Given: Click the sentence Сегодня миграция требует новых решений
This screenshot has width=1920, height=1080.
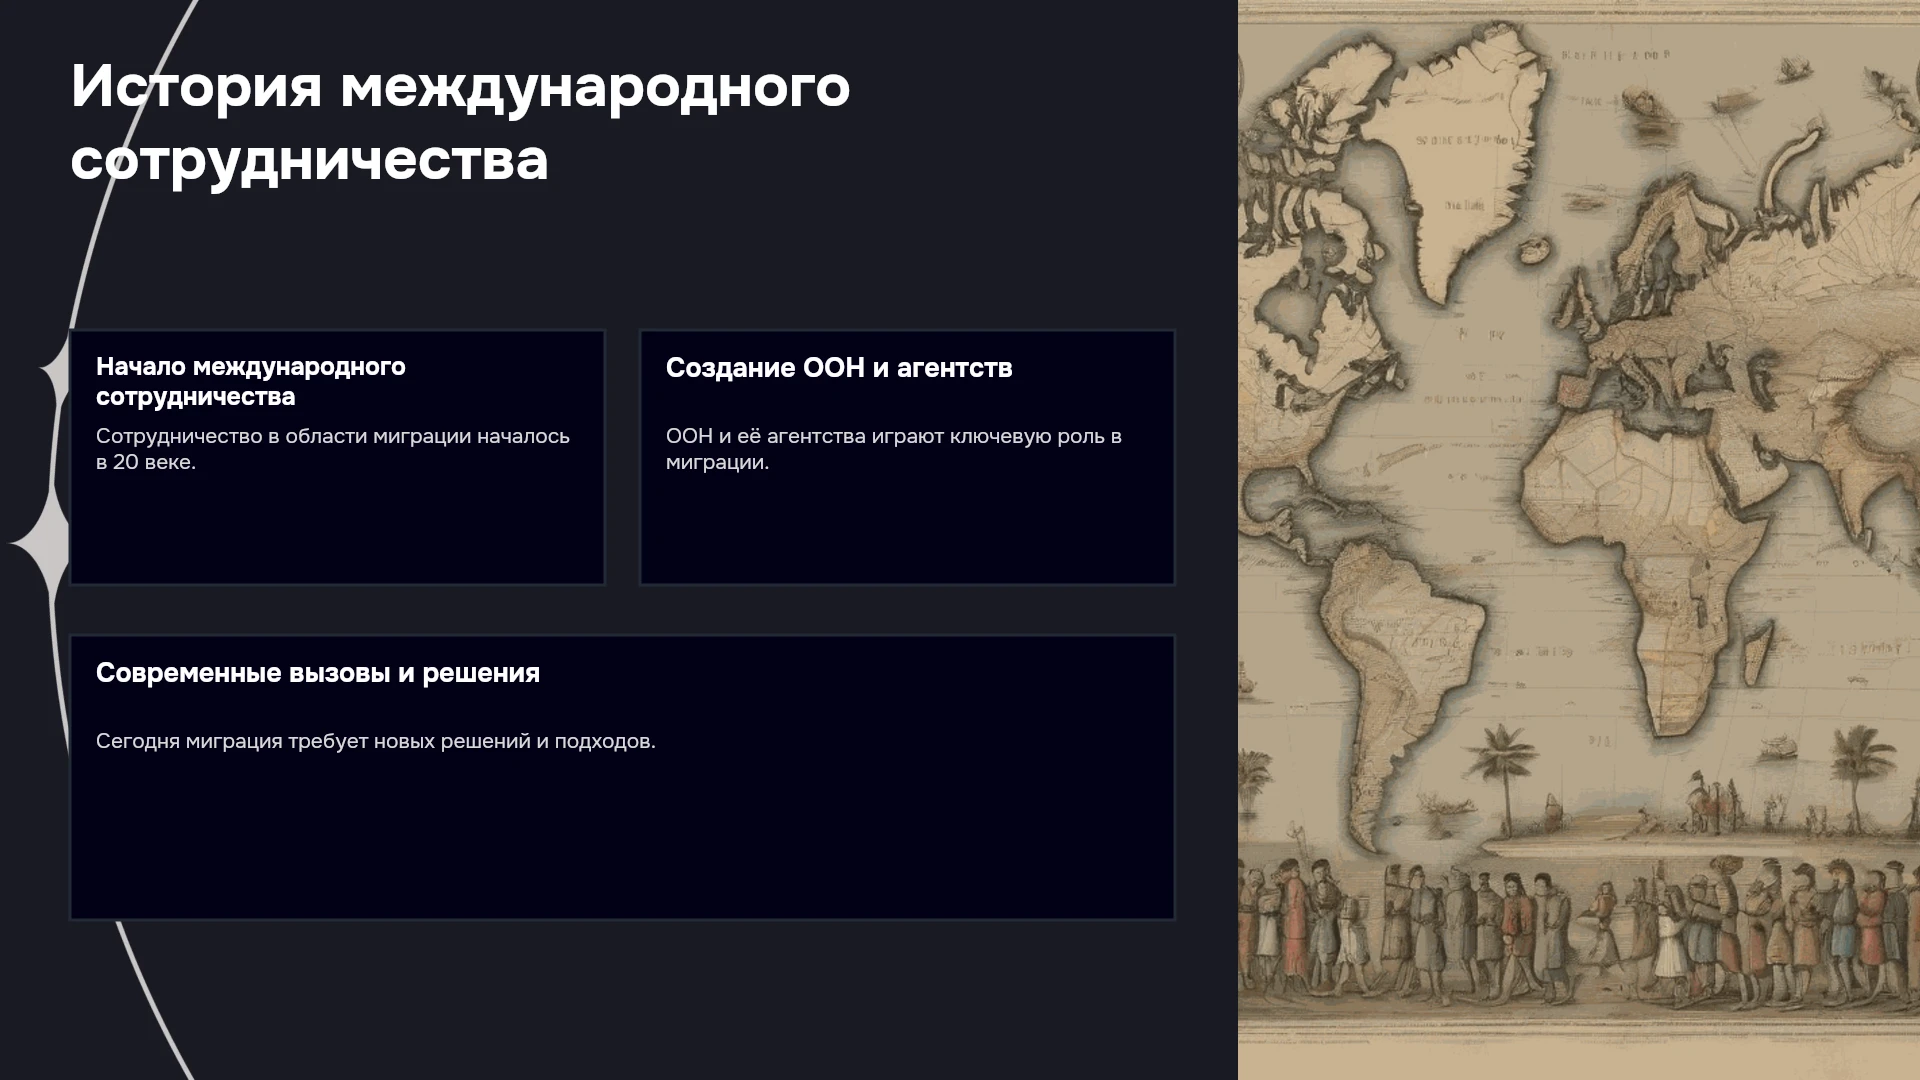Looking at the screenshot, I should 376,741.
